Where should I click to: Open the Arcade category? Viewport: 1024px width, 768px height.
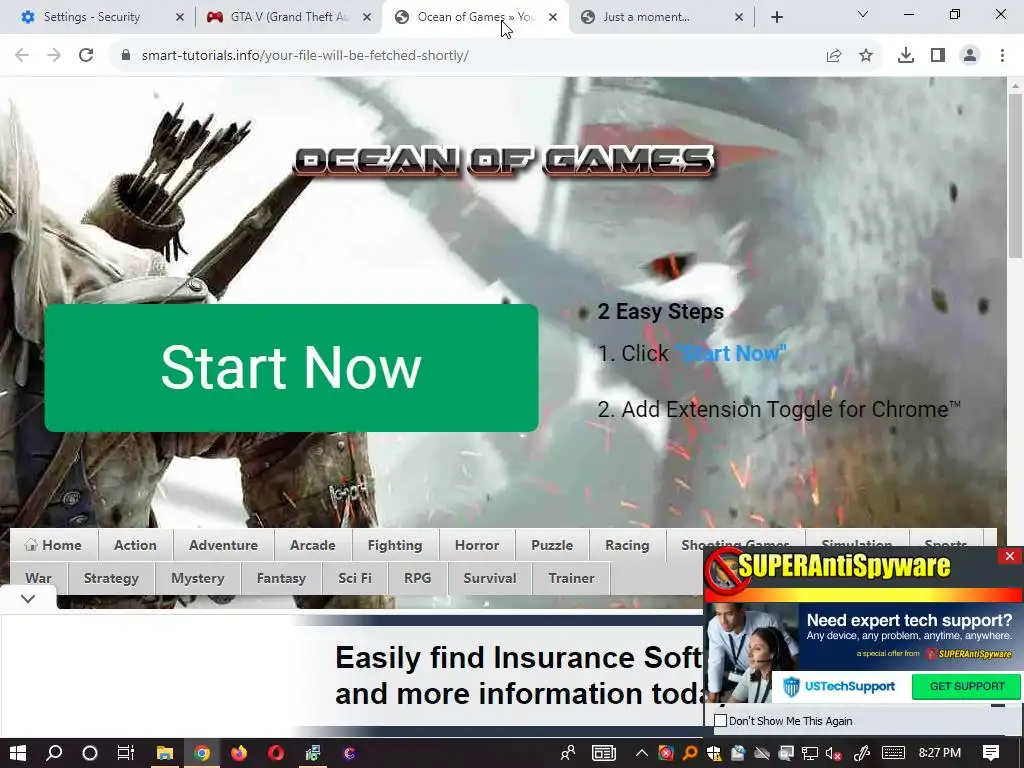(313, 545)
